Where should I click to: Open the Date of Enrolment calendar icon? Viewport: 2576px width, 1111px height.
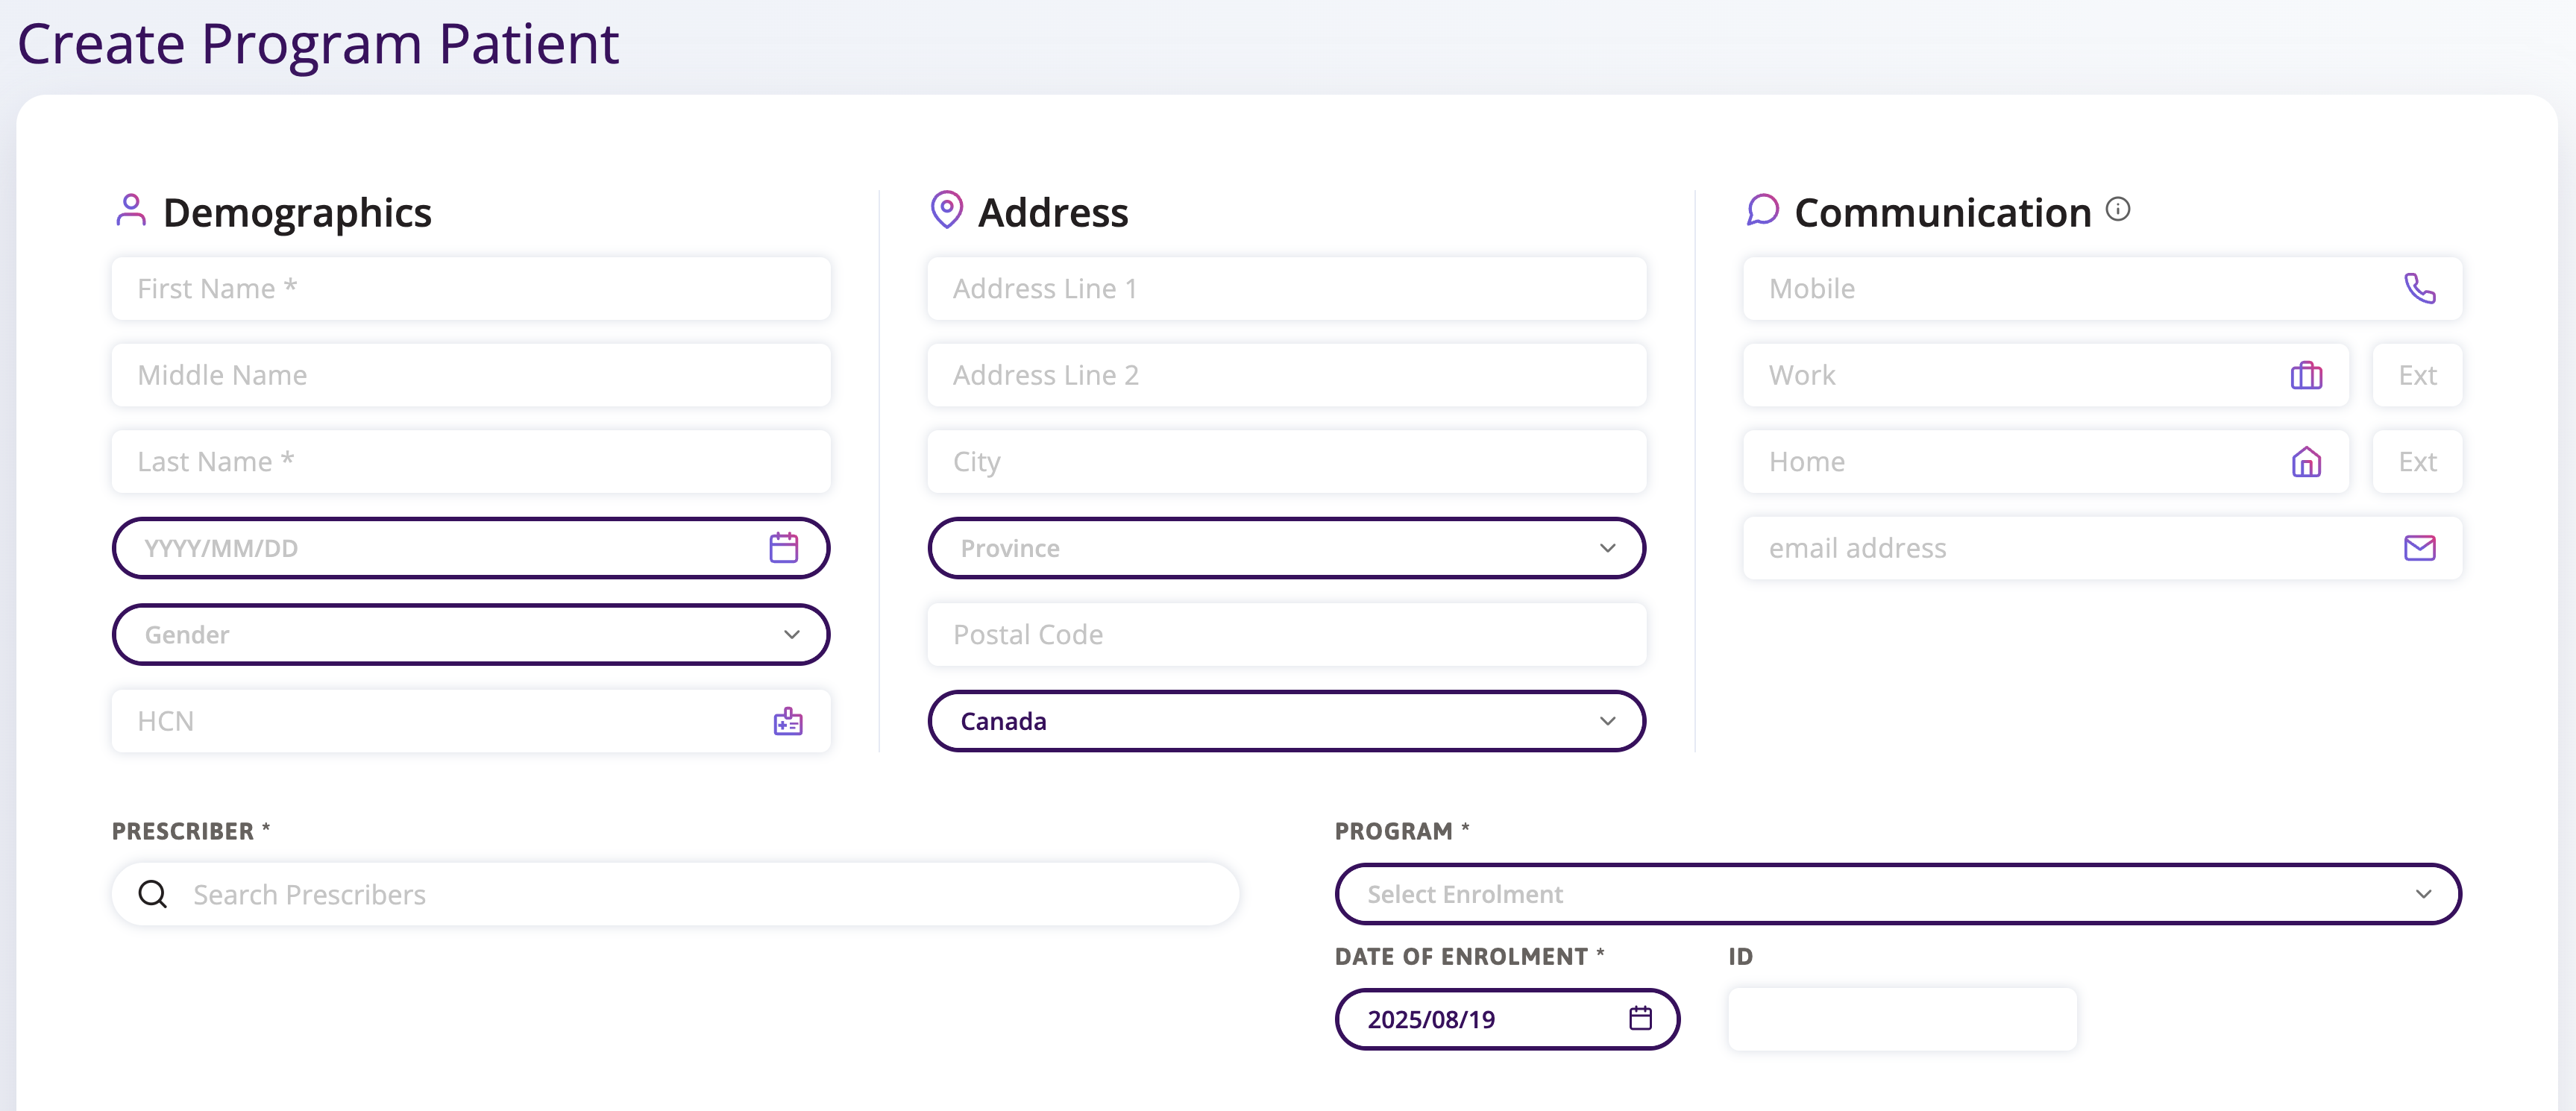click(1640, 1018)
